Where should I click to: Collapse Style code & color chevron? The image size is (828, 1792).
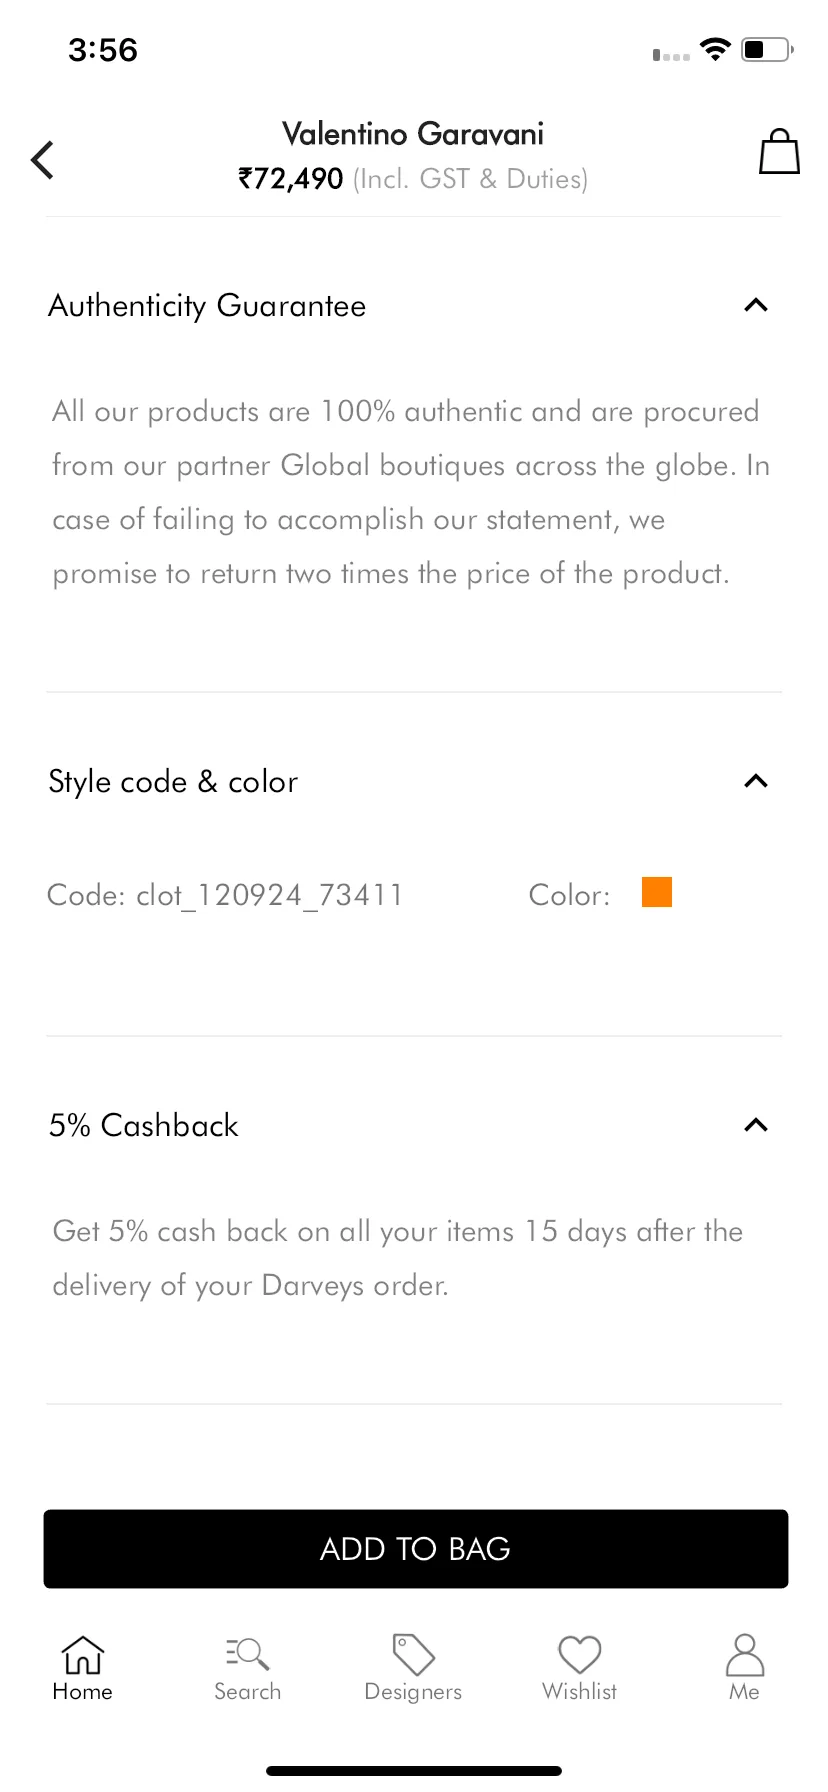tap(756, 781)
